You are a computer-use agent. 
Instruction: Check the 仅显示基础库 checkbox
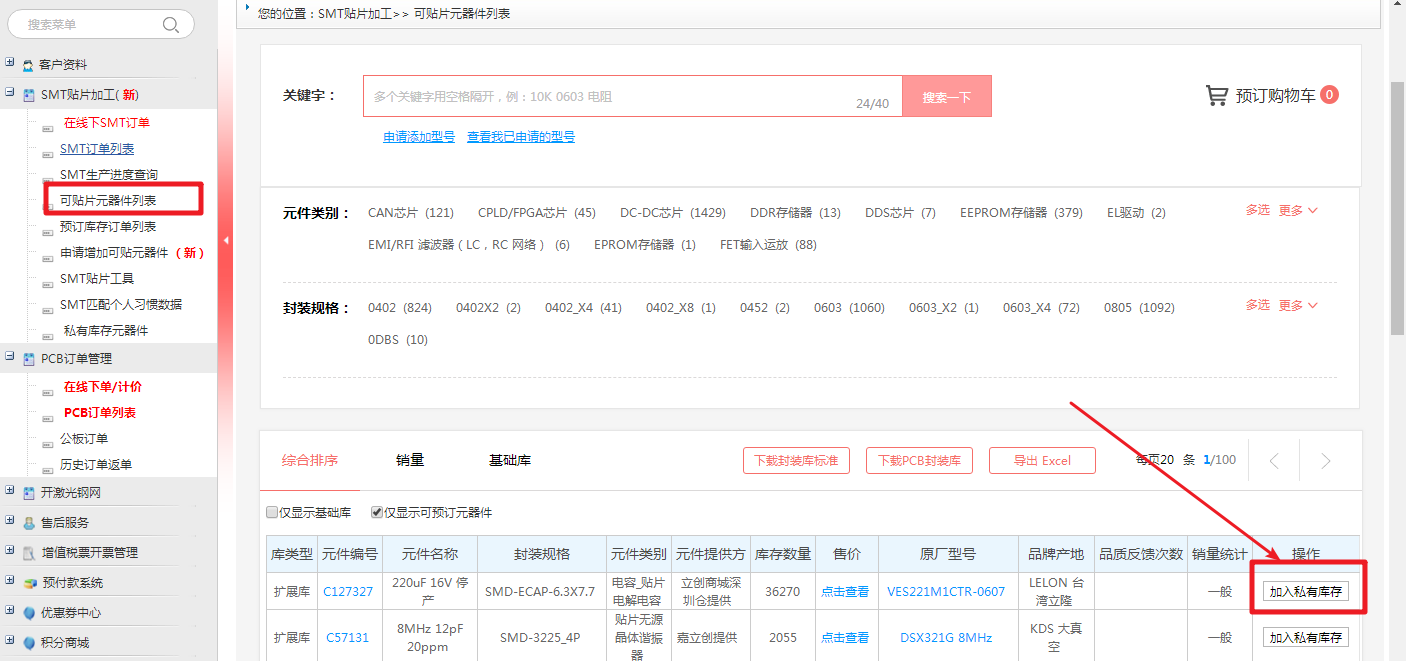click(272, 513)
